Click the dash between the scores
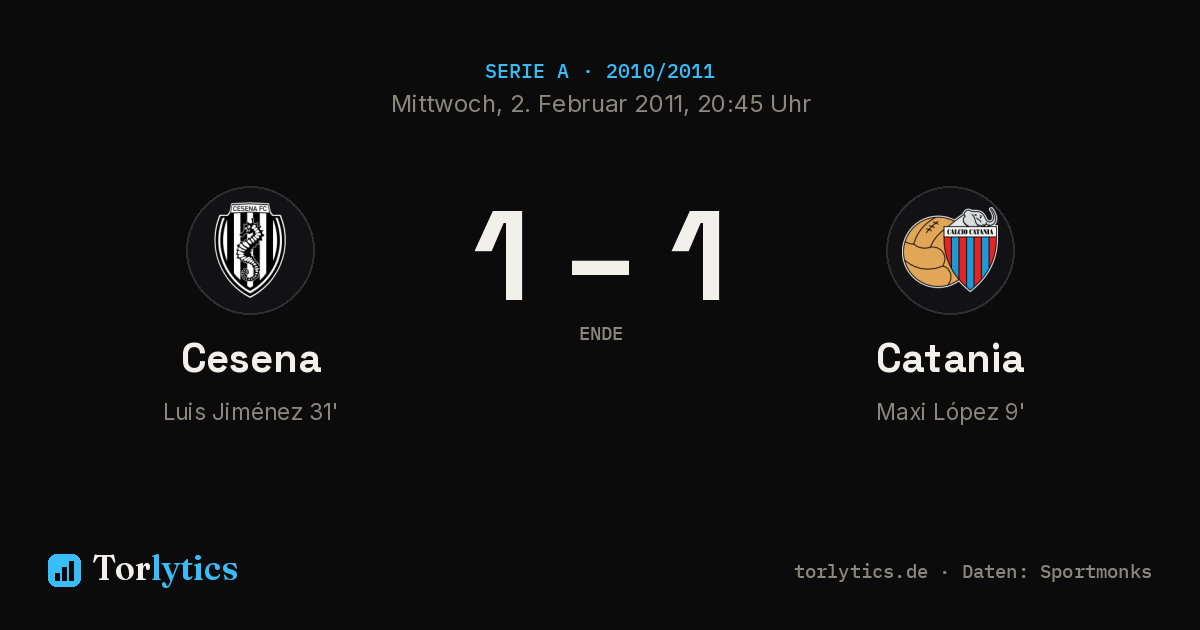1200x630 pixels. (x=600, y=268)
